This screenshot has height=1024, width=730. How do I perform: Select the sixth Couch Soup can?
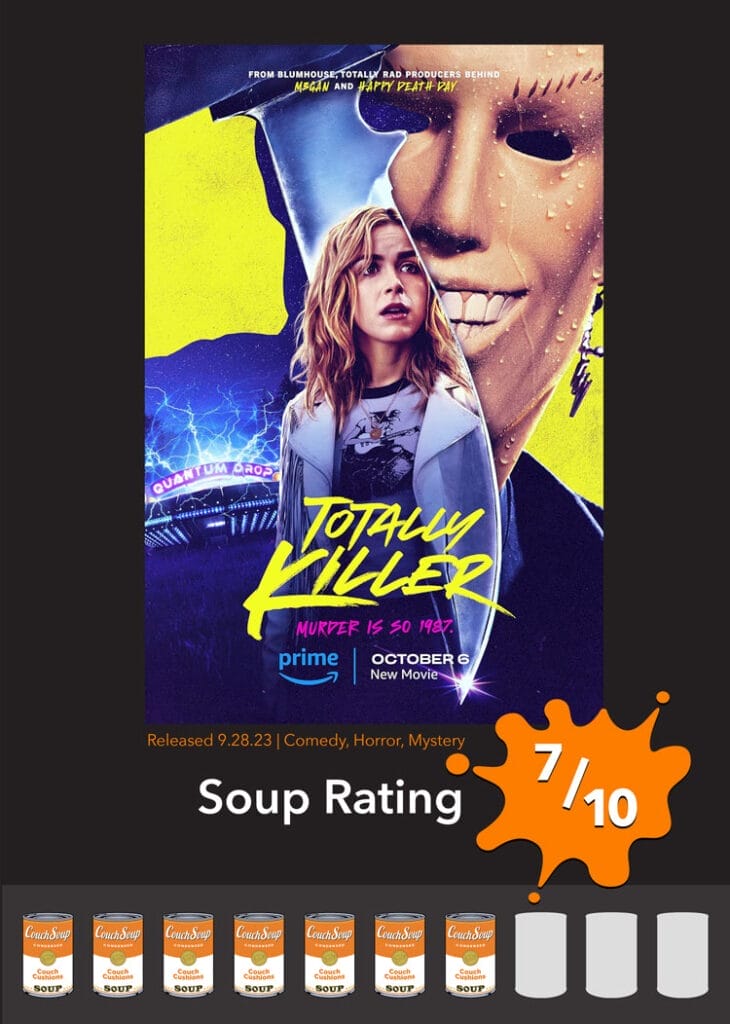tap(400, 954)
